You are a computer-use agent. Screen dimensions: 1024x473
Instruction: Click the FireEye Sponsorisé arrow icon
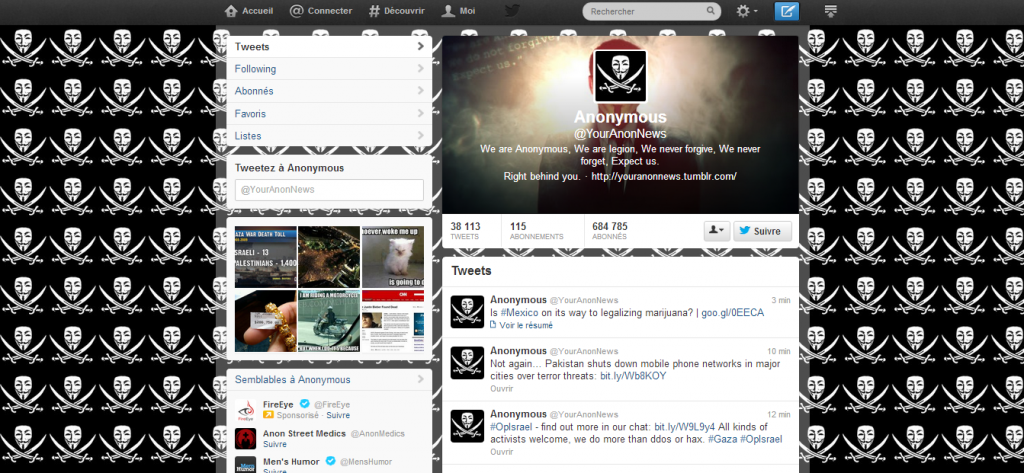tap(268, 415)
